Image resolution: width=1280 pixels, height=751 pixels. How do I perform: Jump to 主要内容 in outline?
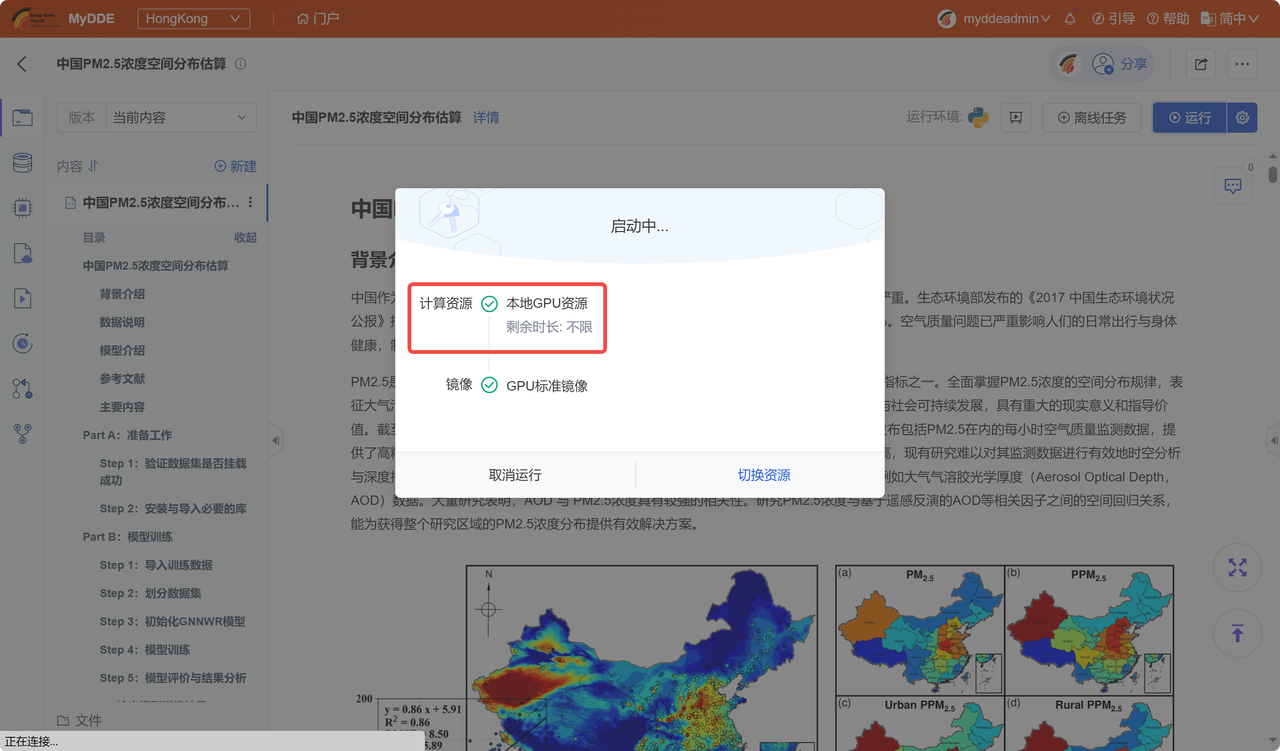coord(122,407)
